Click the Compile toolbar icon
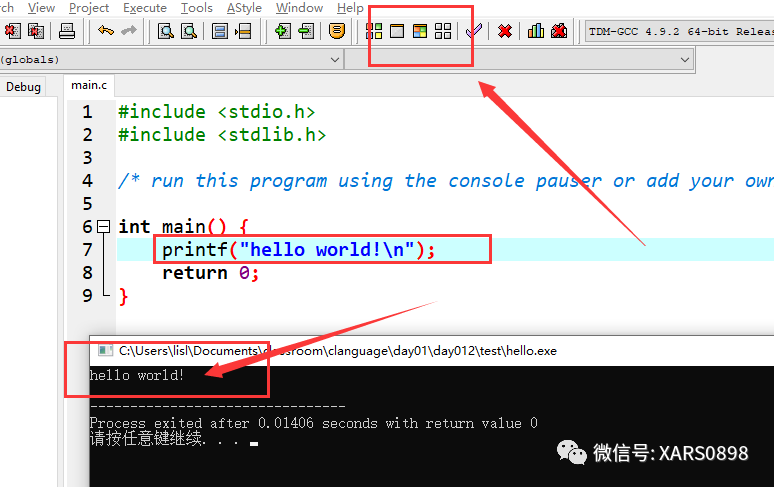Image resolution: width=774 pixels, height=487 pixels. pyautogui.click(x=374, y=31)
